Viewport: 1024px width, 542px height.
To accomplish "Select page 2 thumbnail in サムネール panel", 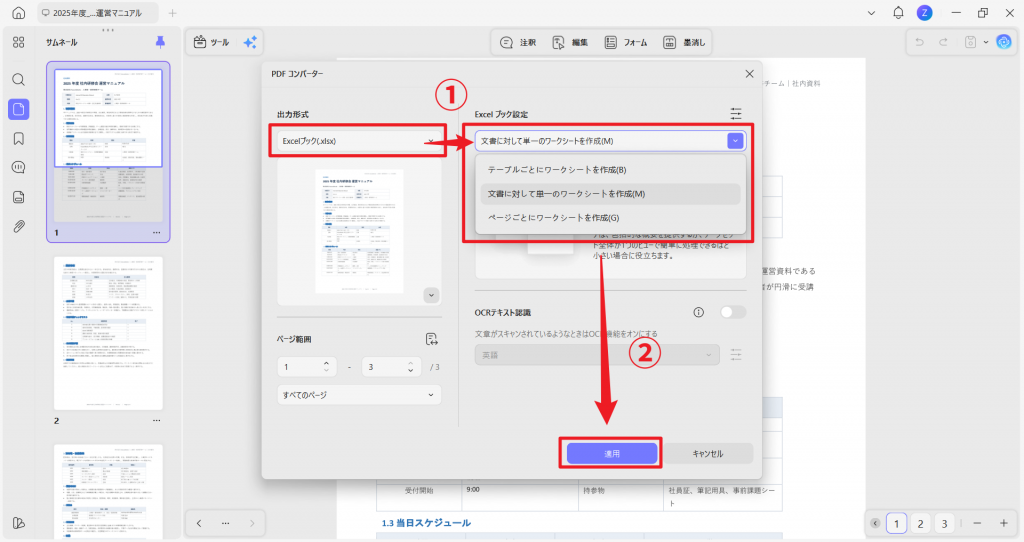I will [108, 333].
